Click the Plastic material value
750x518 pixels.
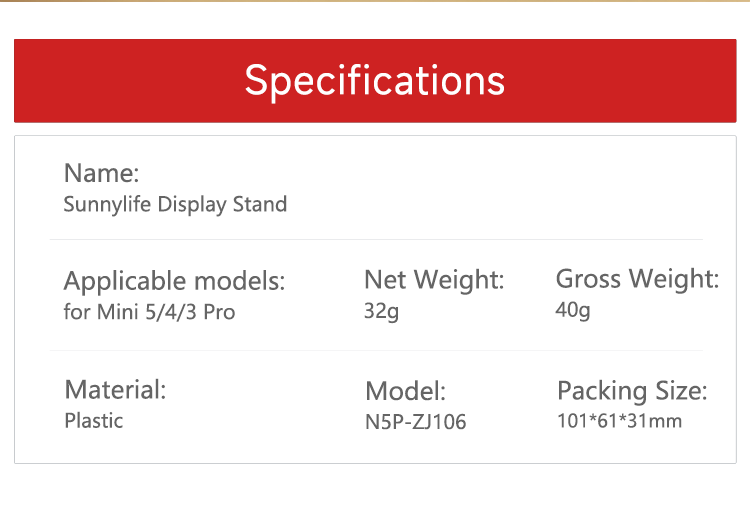(93, 421)
